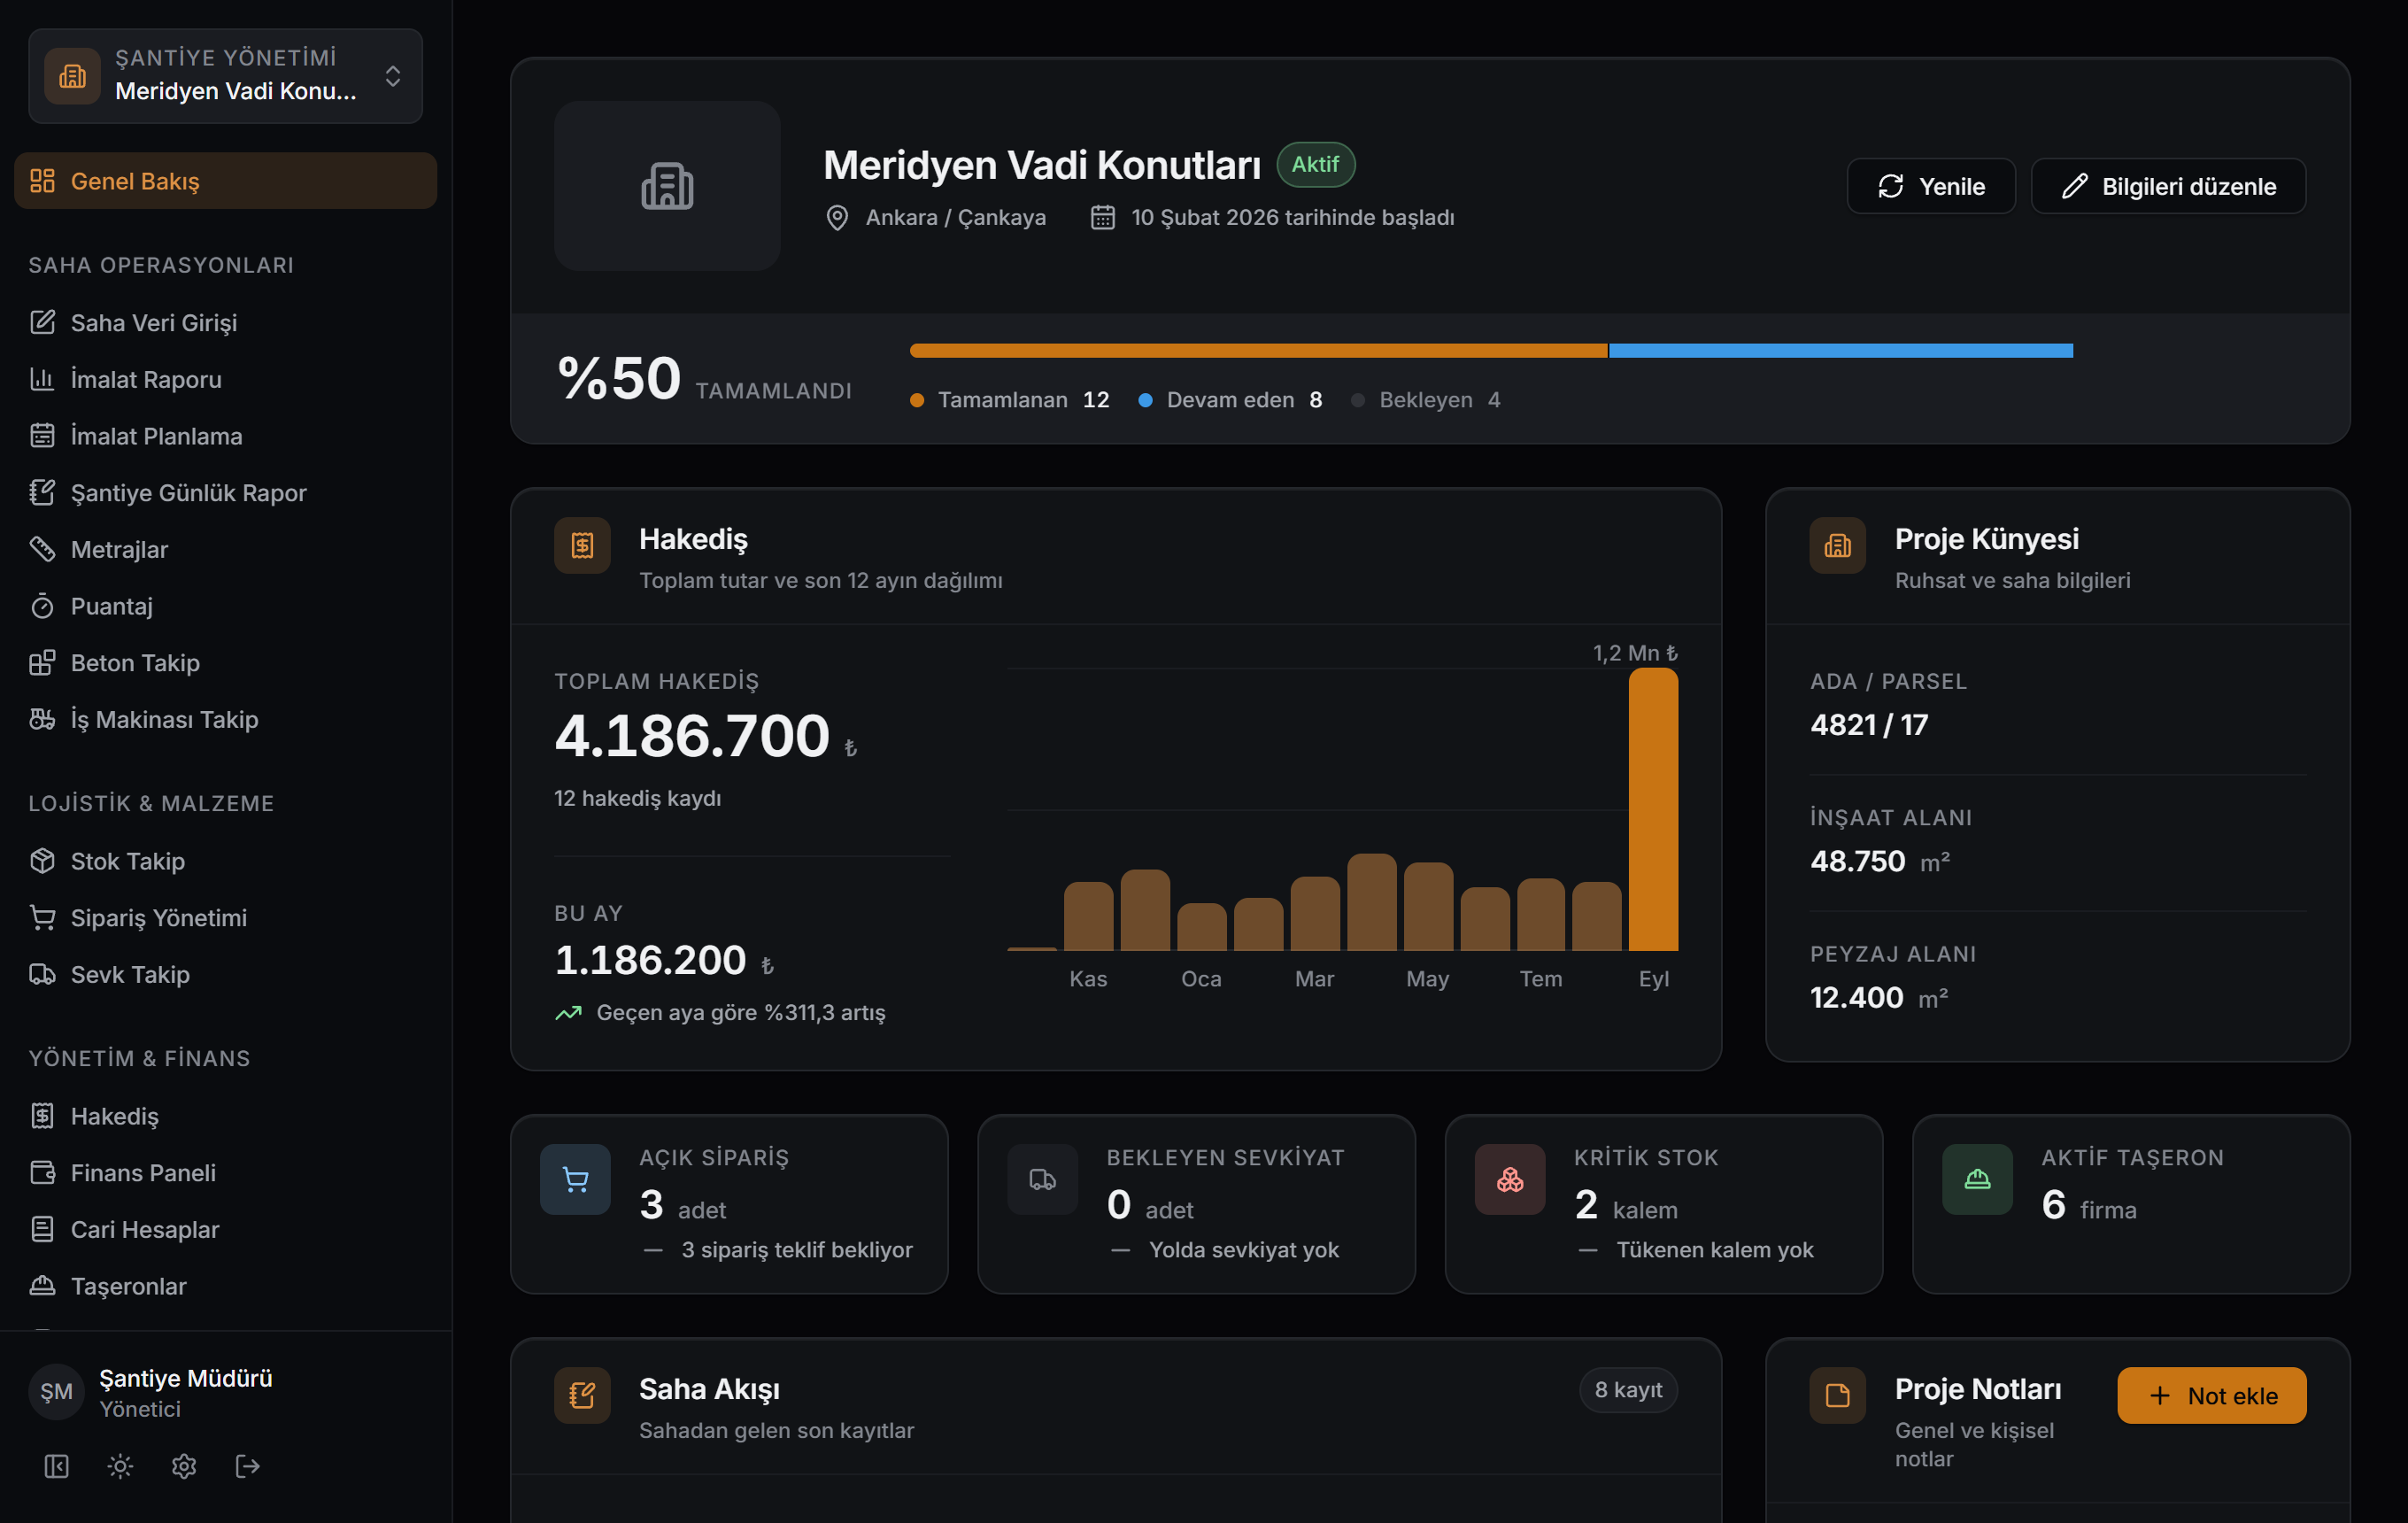Click the Puantaj stopwatch icon
The image size is (2408, 1523).
(x=42, y=606)
